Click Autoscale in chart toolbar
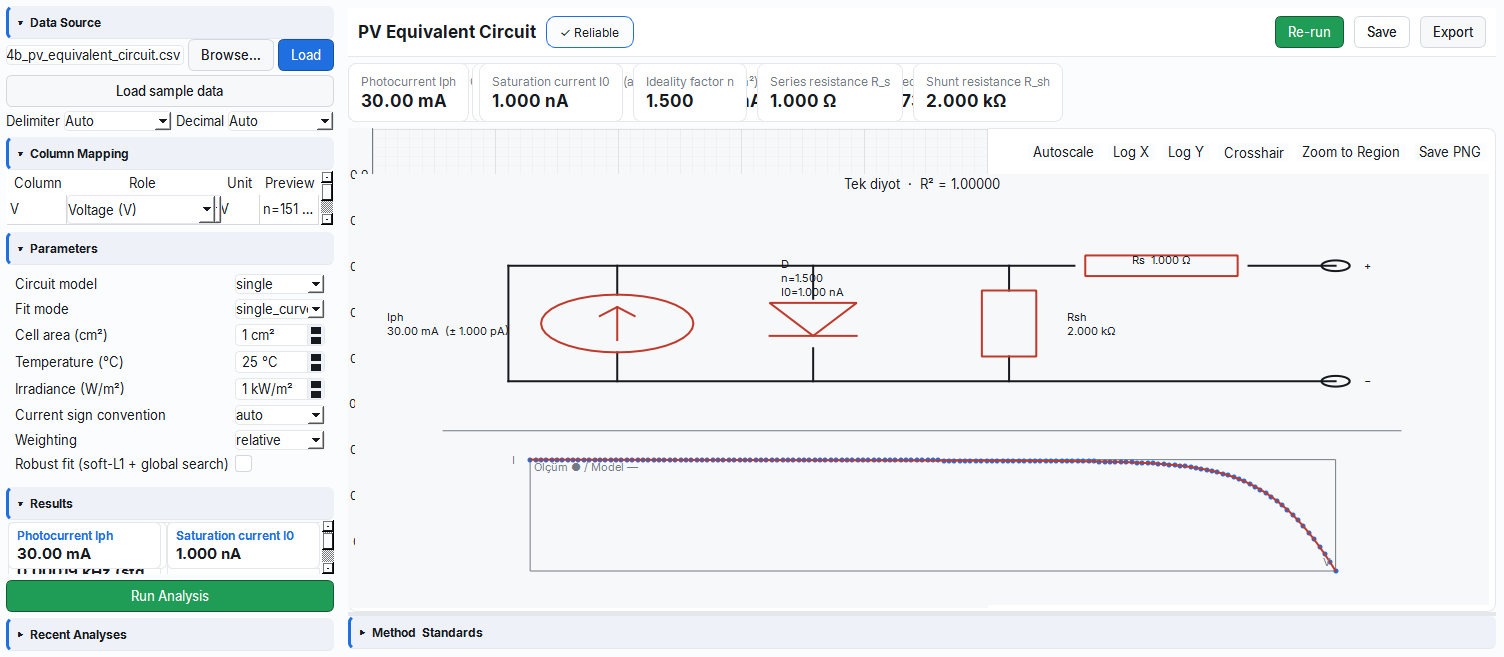 click(x=1063, y=152)
